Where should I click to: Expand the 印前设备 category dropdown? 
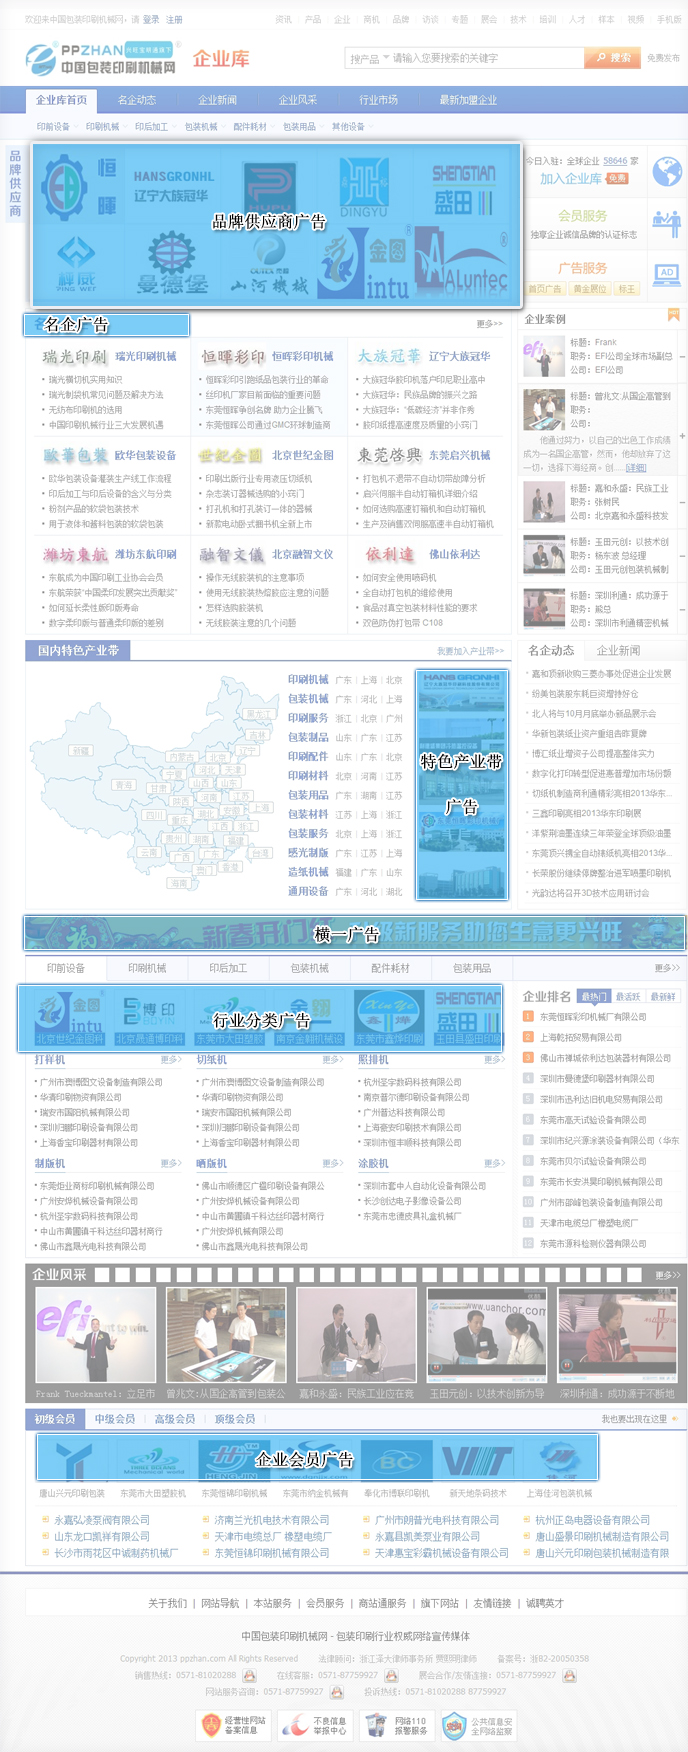[x=56, y=127]
